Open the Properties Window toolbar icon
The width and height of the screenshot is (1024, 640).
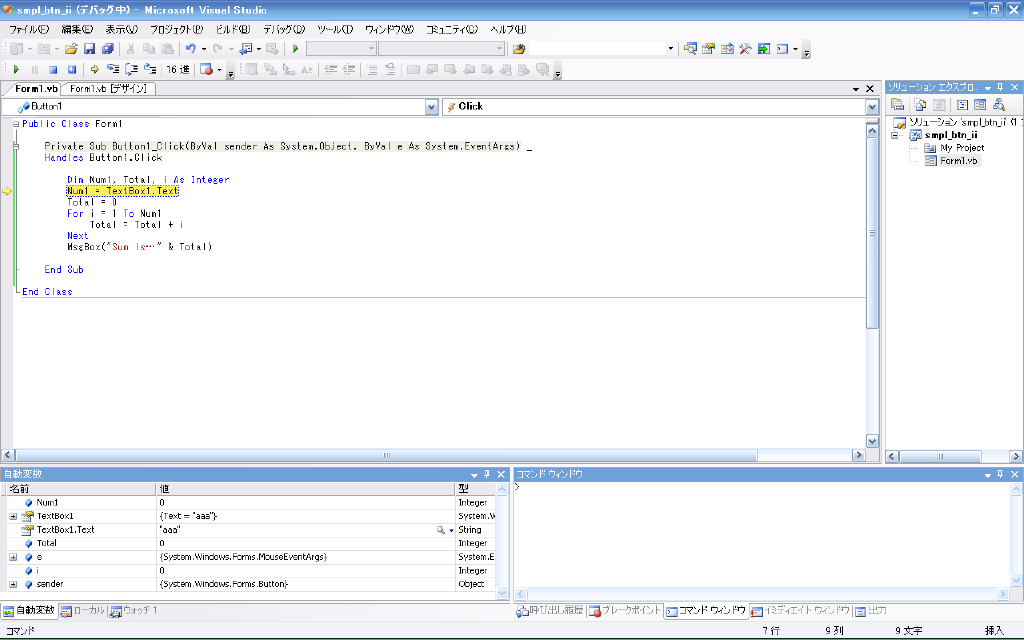tap(709, 49)
